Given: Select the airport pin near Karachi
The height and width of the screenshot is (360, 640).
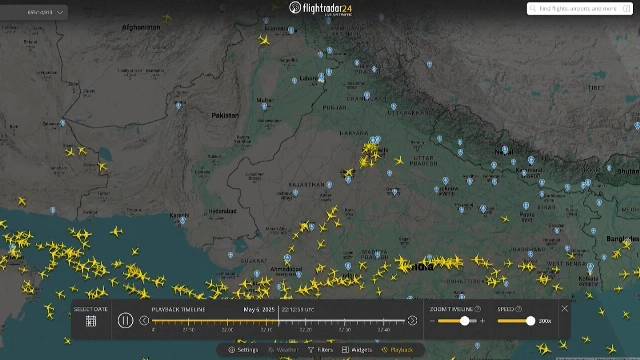Looking at the screenshot, I should point(183,221).
